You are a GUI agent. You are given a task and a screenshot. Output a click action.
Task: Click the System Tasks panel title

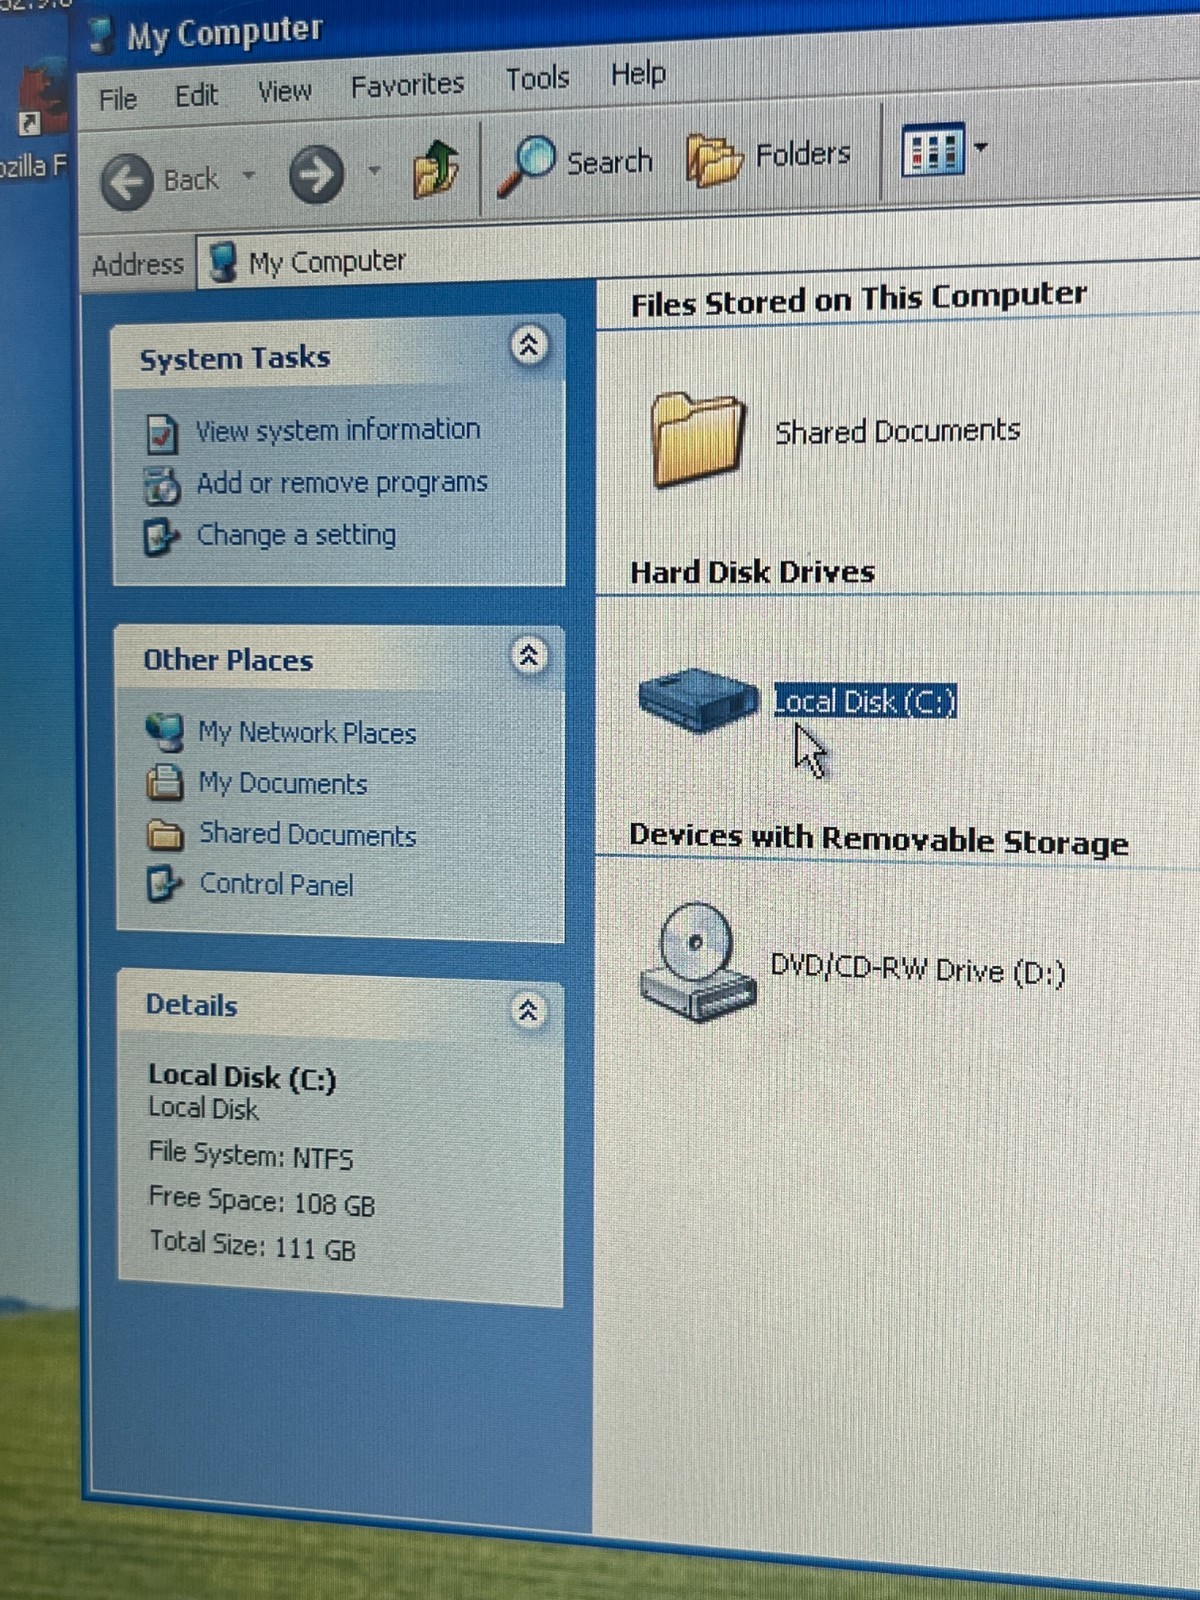(x=235, y=358)
